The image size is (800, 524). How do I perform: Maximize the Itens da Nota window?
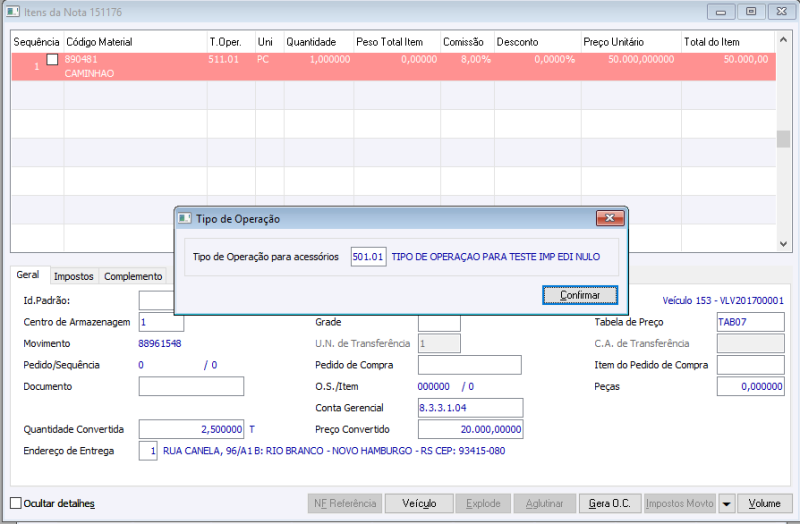click(751, 12)
